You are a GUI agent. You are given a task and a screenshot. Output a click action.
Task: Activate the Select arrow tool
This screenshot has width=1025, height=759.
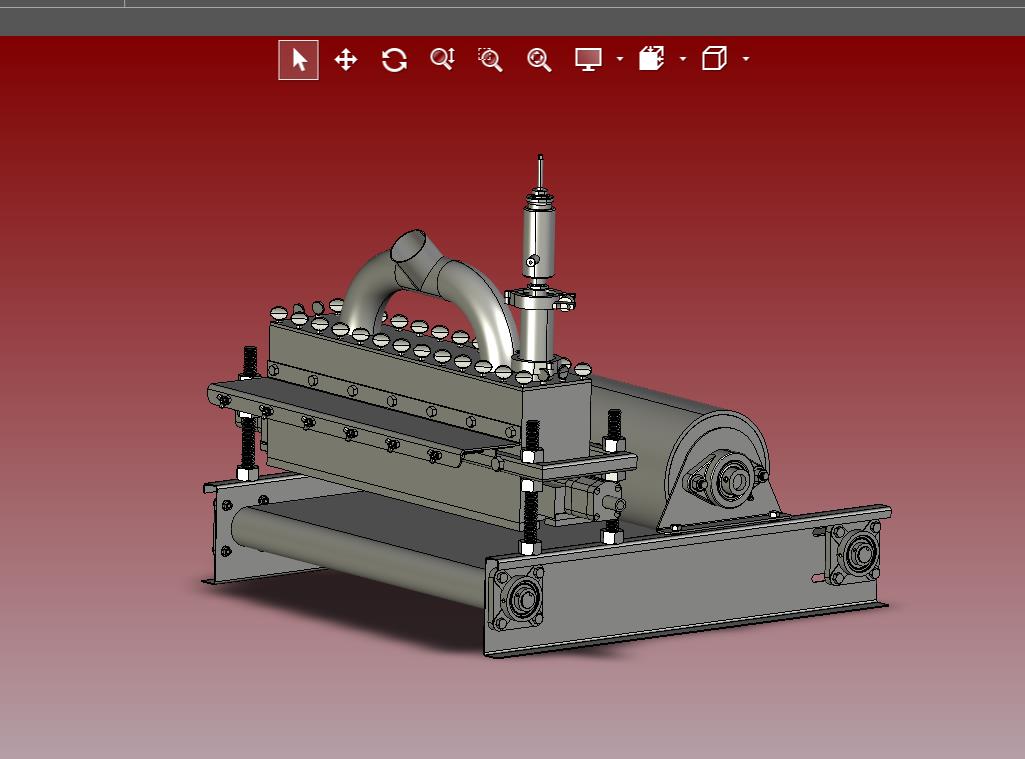coord(298,59)
